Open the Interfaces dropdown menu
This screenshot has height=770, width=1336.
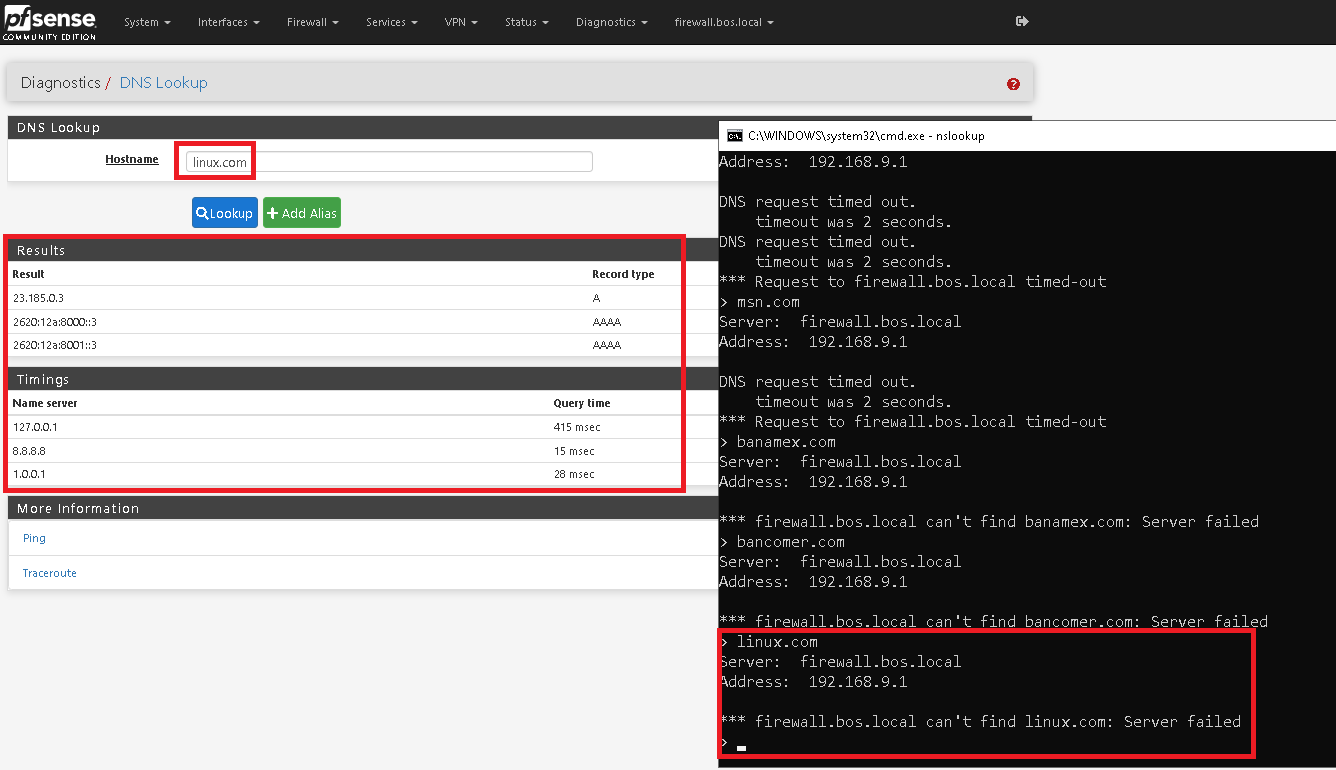pos(229,22)
